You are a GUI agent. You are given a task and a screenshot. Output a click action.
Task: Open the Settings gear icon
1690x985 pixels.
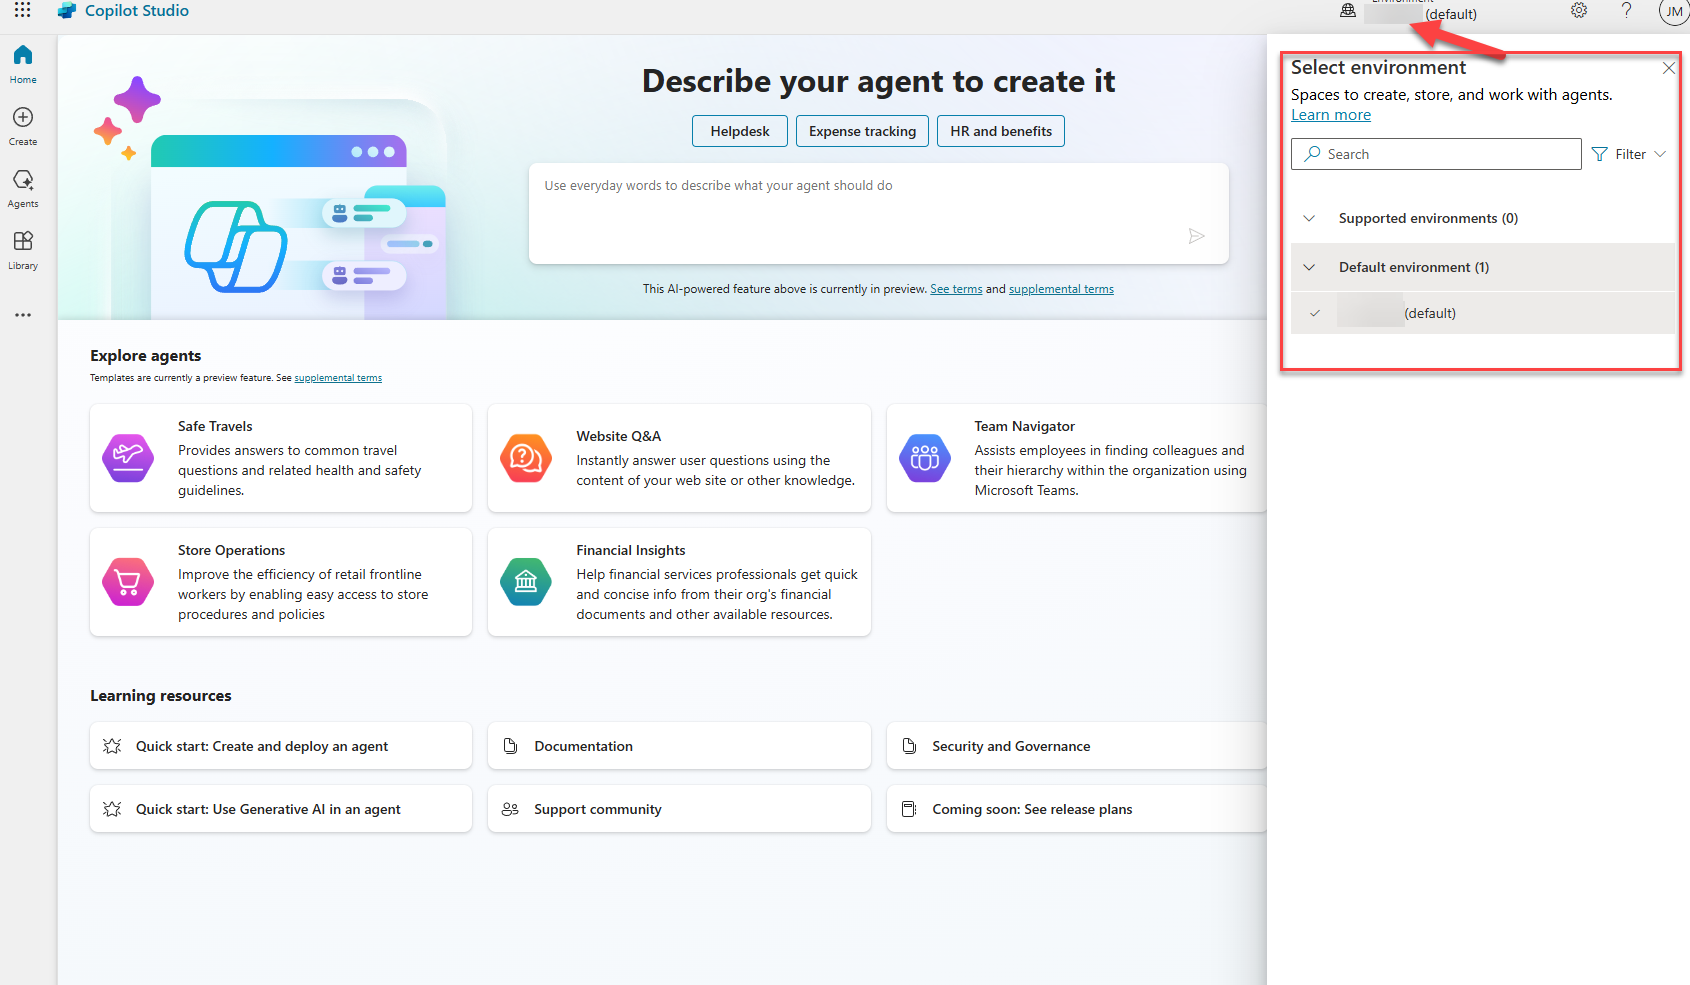(x=1579, y=11)
